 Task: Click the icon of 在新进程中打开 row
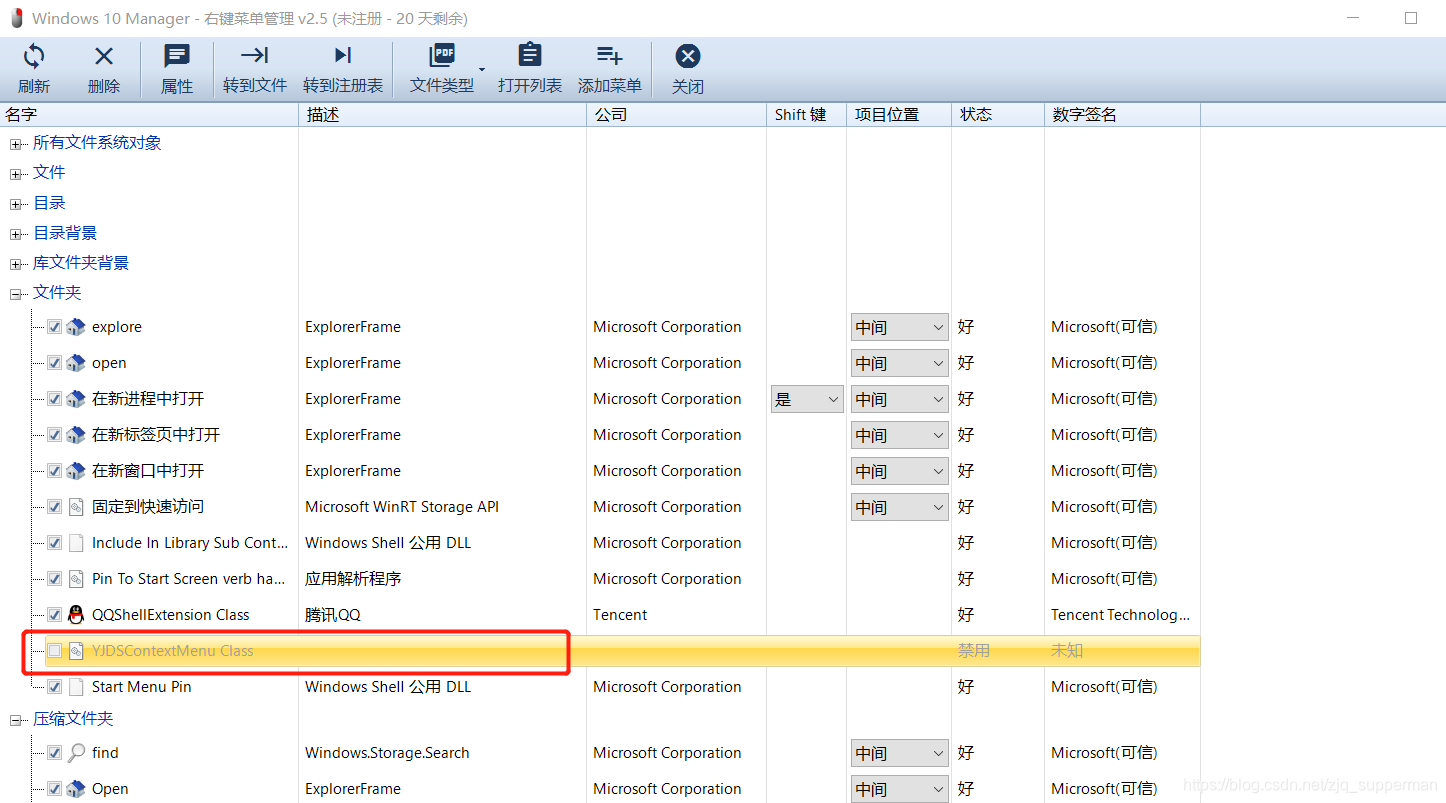pyautogui.click(x=76, y=399)
